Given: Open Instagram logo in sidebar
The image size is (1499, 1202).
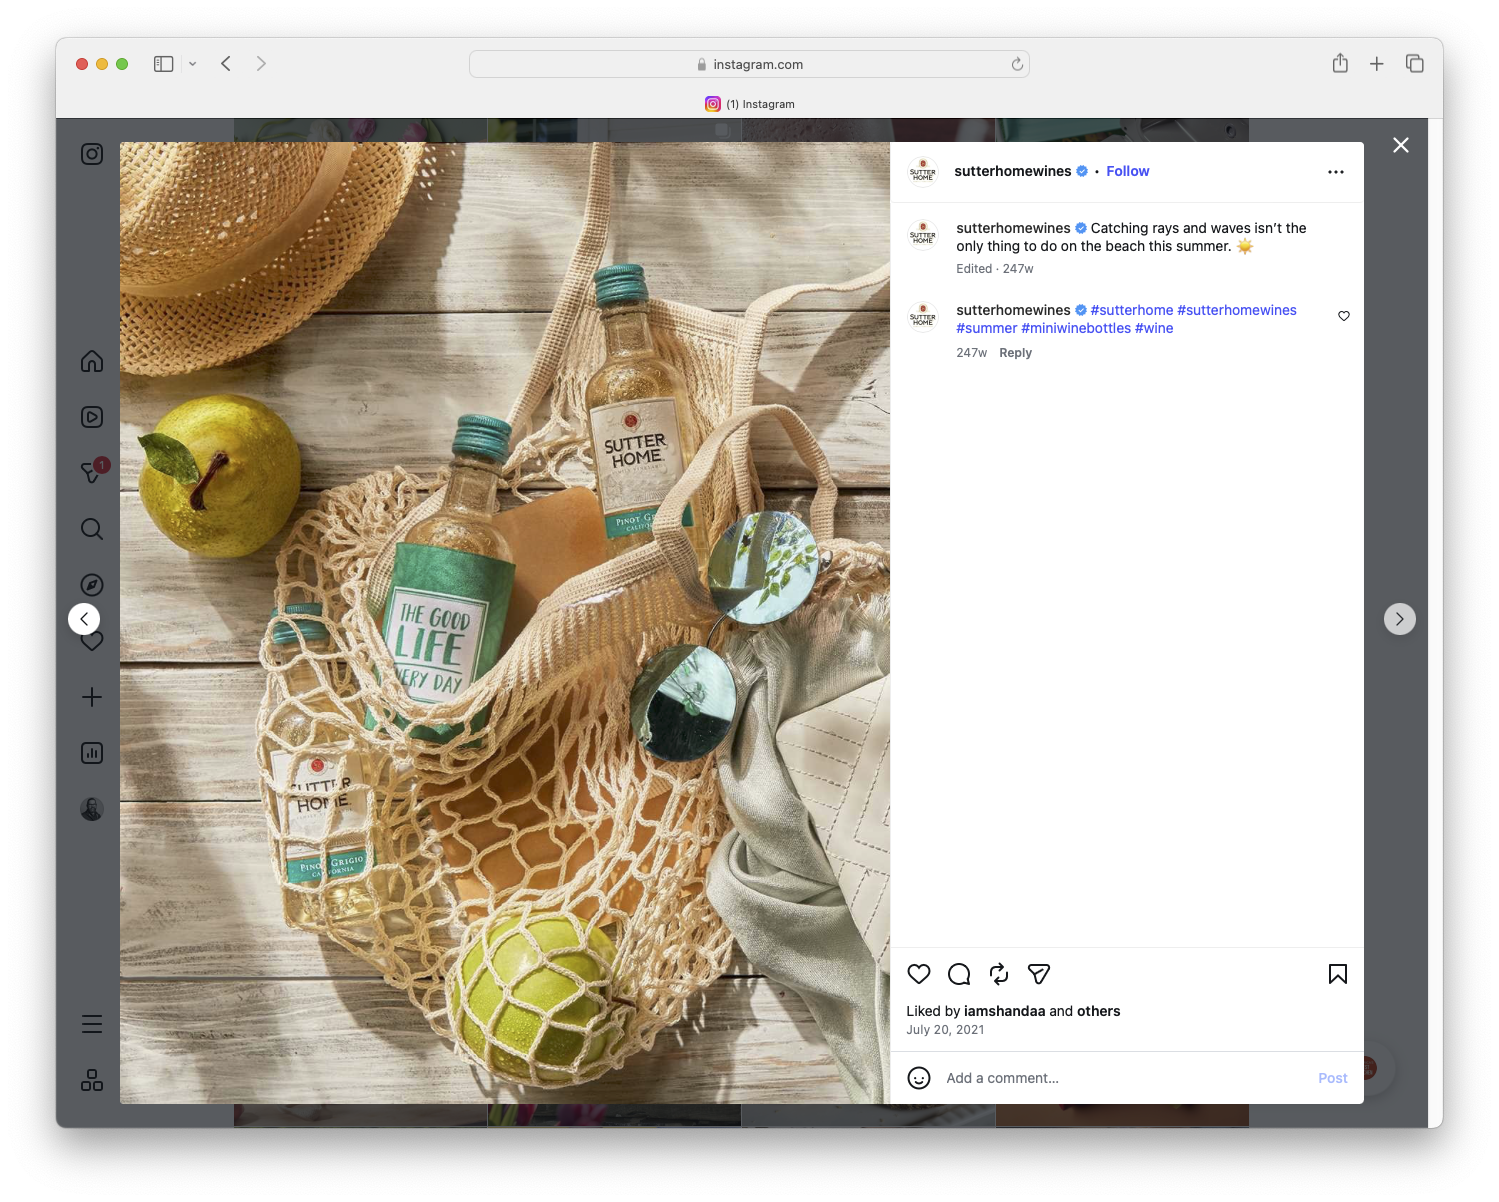Looking at the screenshot, I should pyautogui.click(x=92, y=154).
